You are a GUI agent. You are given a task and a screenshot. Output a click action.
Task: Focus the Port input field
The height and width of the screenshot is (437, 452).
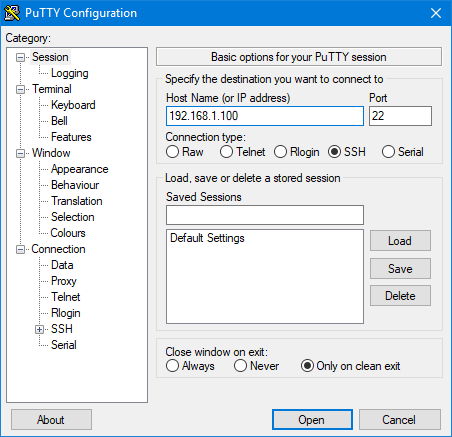click(x=400, y=116)
